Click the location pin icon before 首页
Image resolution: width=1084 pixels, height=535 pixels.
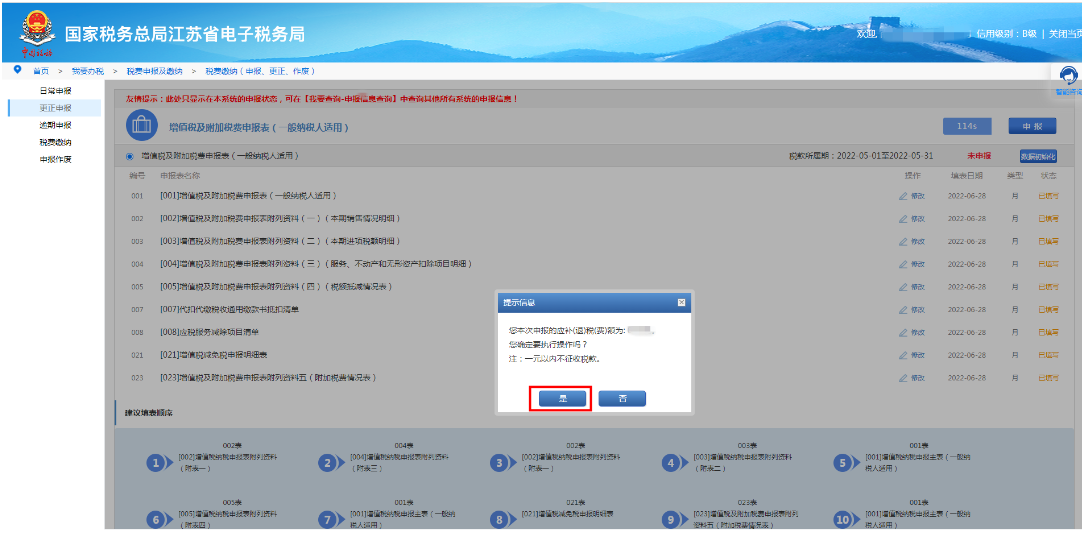[18, 70]
